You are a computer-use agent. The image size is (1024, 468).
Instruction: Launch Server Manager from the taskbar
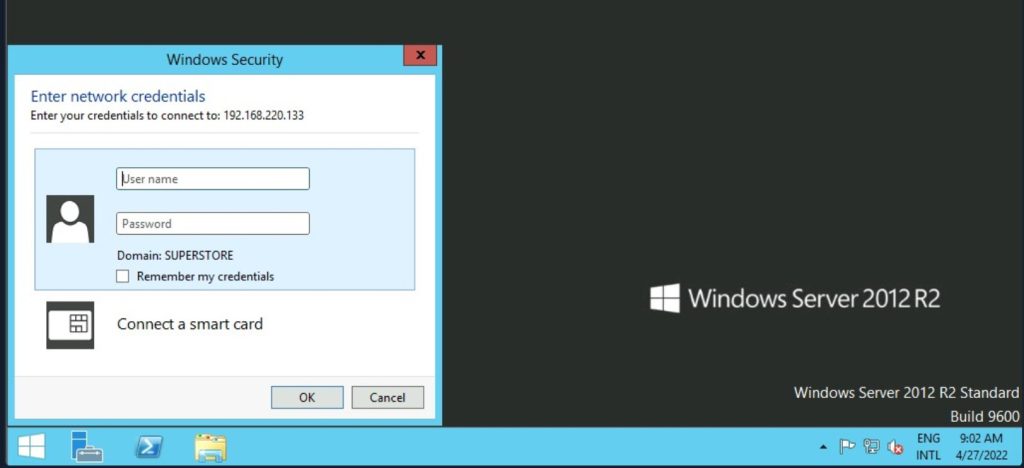[87, 447]
